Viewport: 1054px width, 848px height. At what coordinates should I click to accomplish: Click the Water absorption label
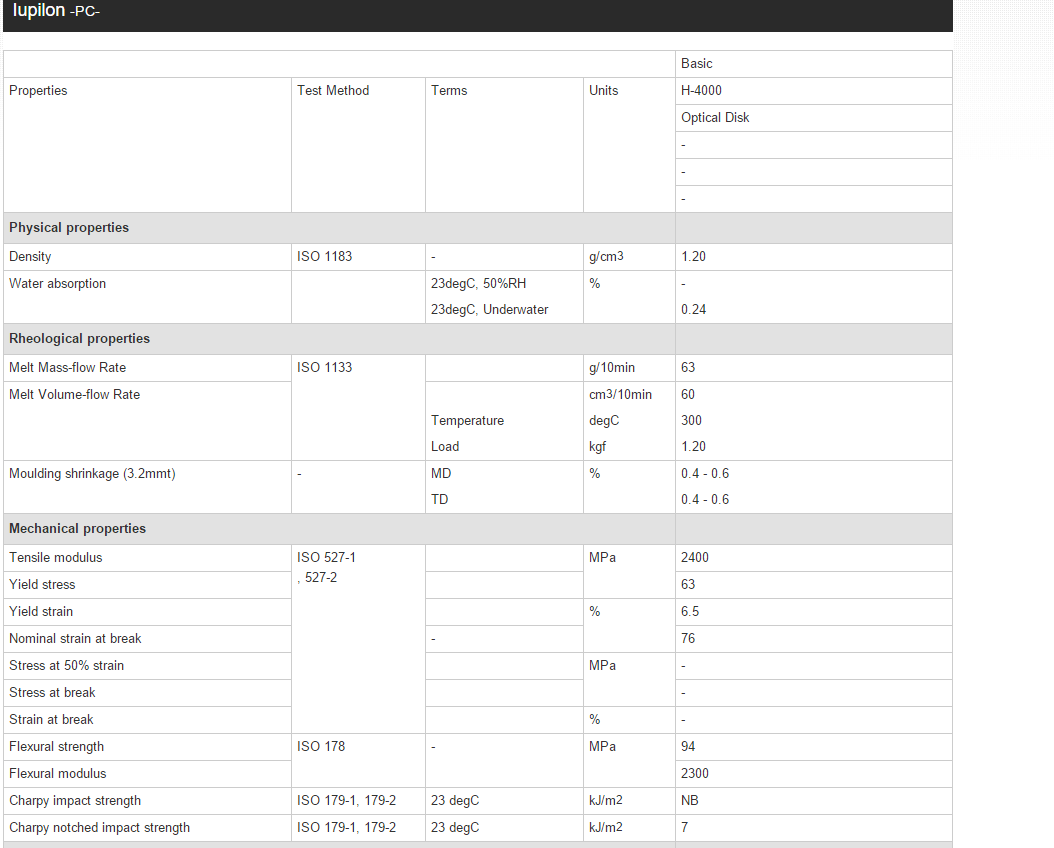58,284
